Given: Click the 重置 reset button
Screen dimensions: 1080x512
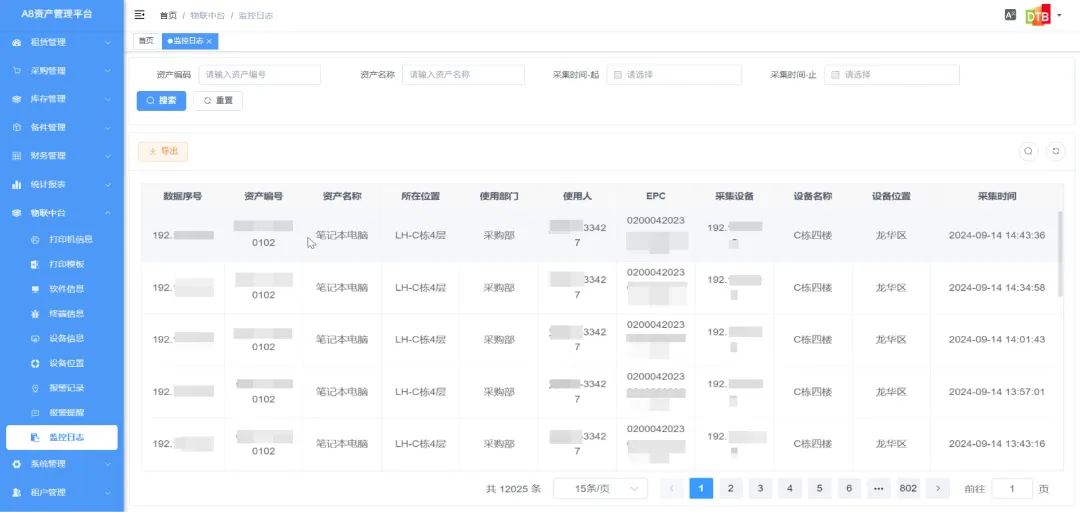Looking at the screenshot, I should [x=218, y=101].
